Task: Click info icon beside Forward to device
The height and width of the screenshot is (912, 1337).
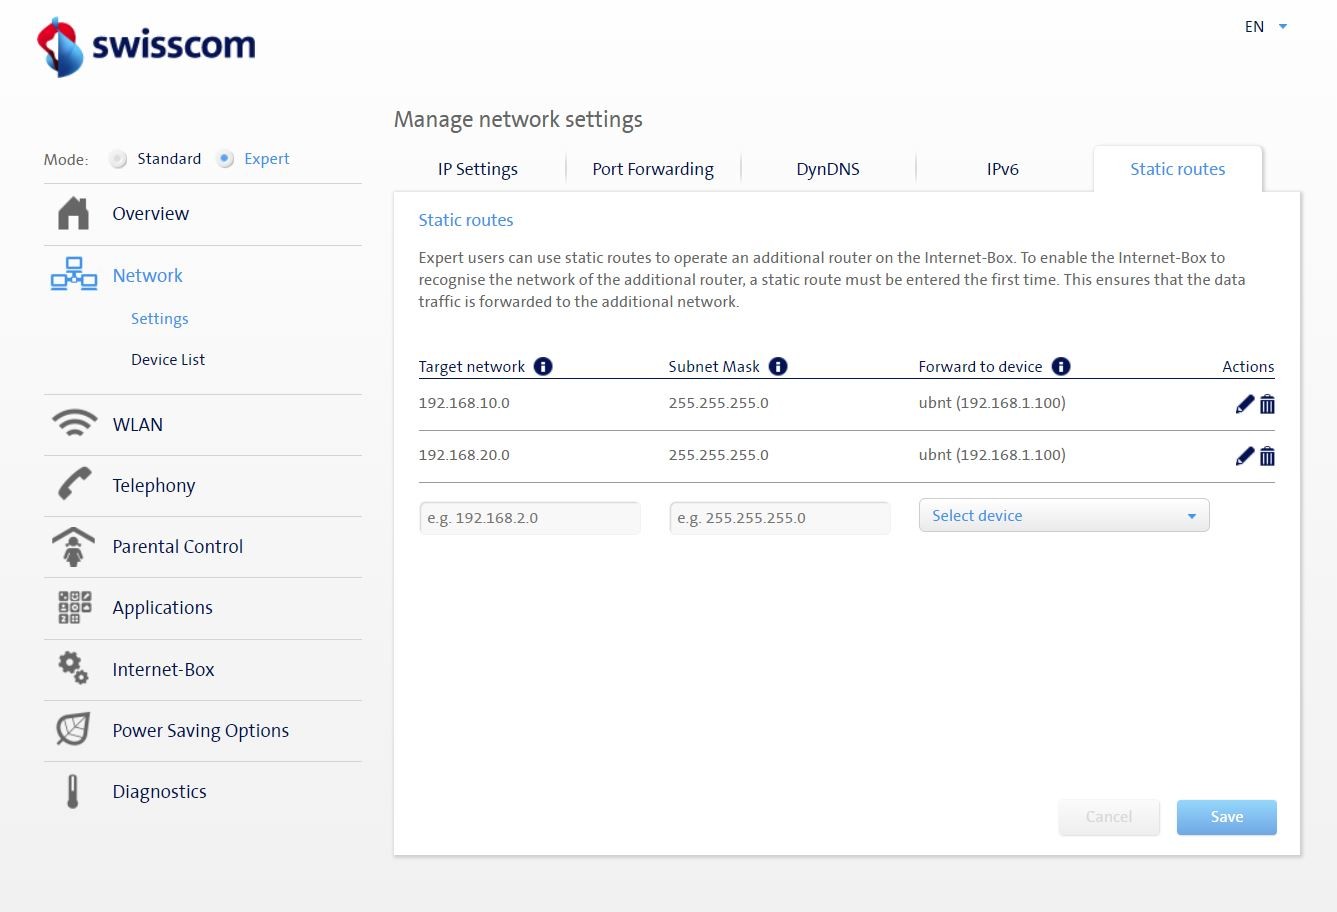Action: [x=1061, y=366]
